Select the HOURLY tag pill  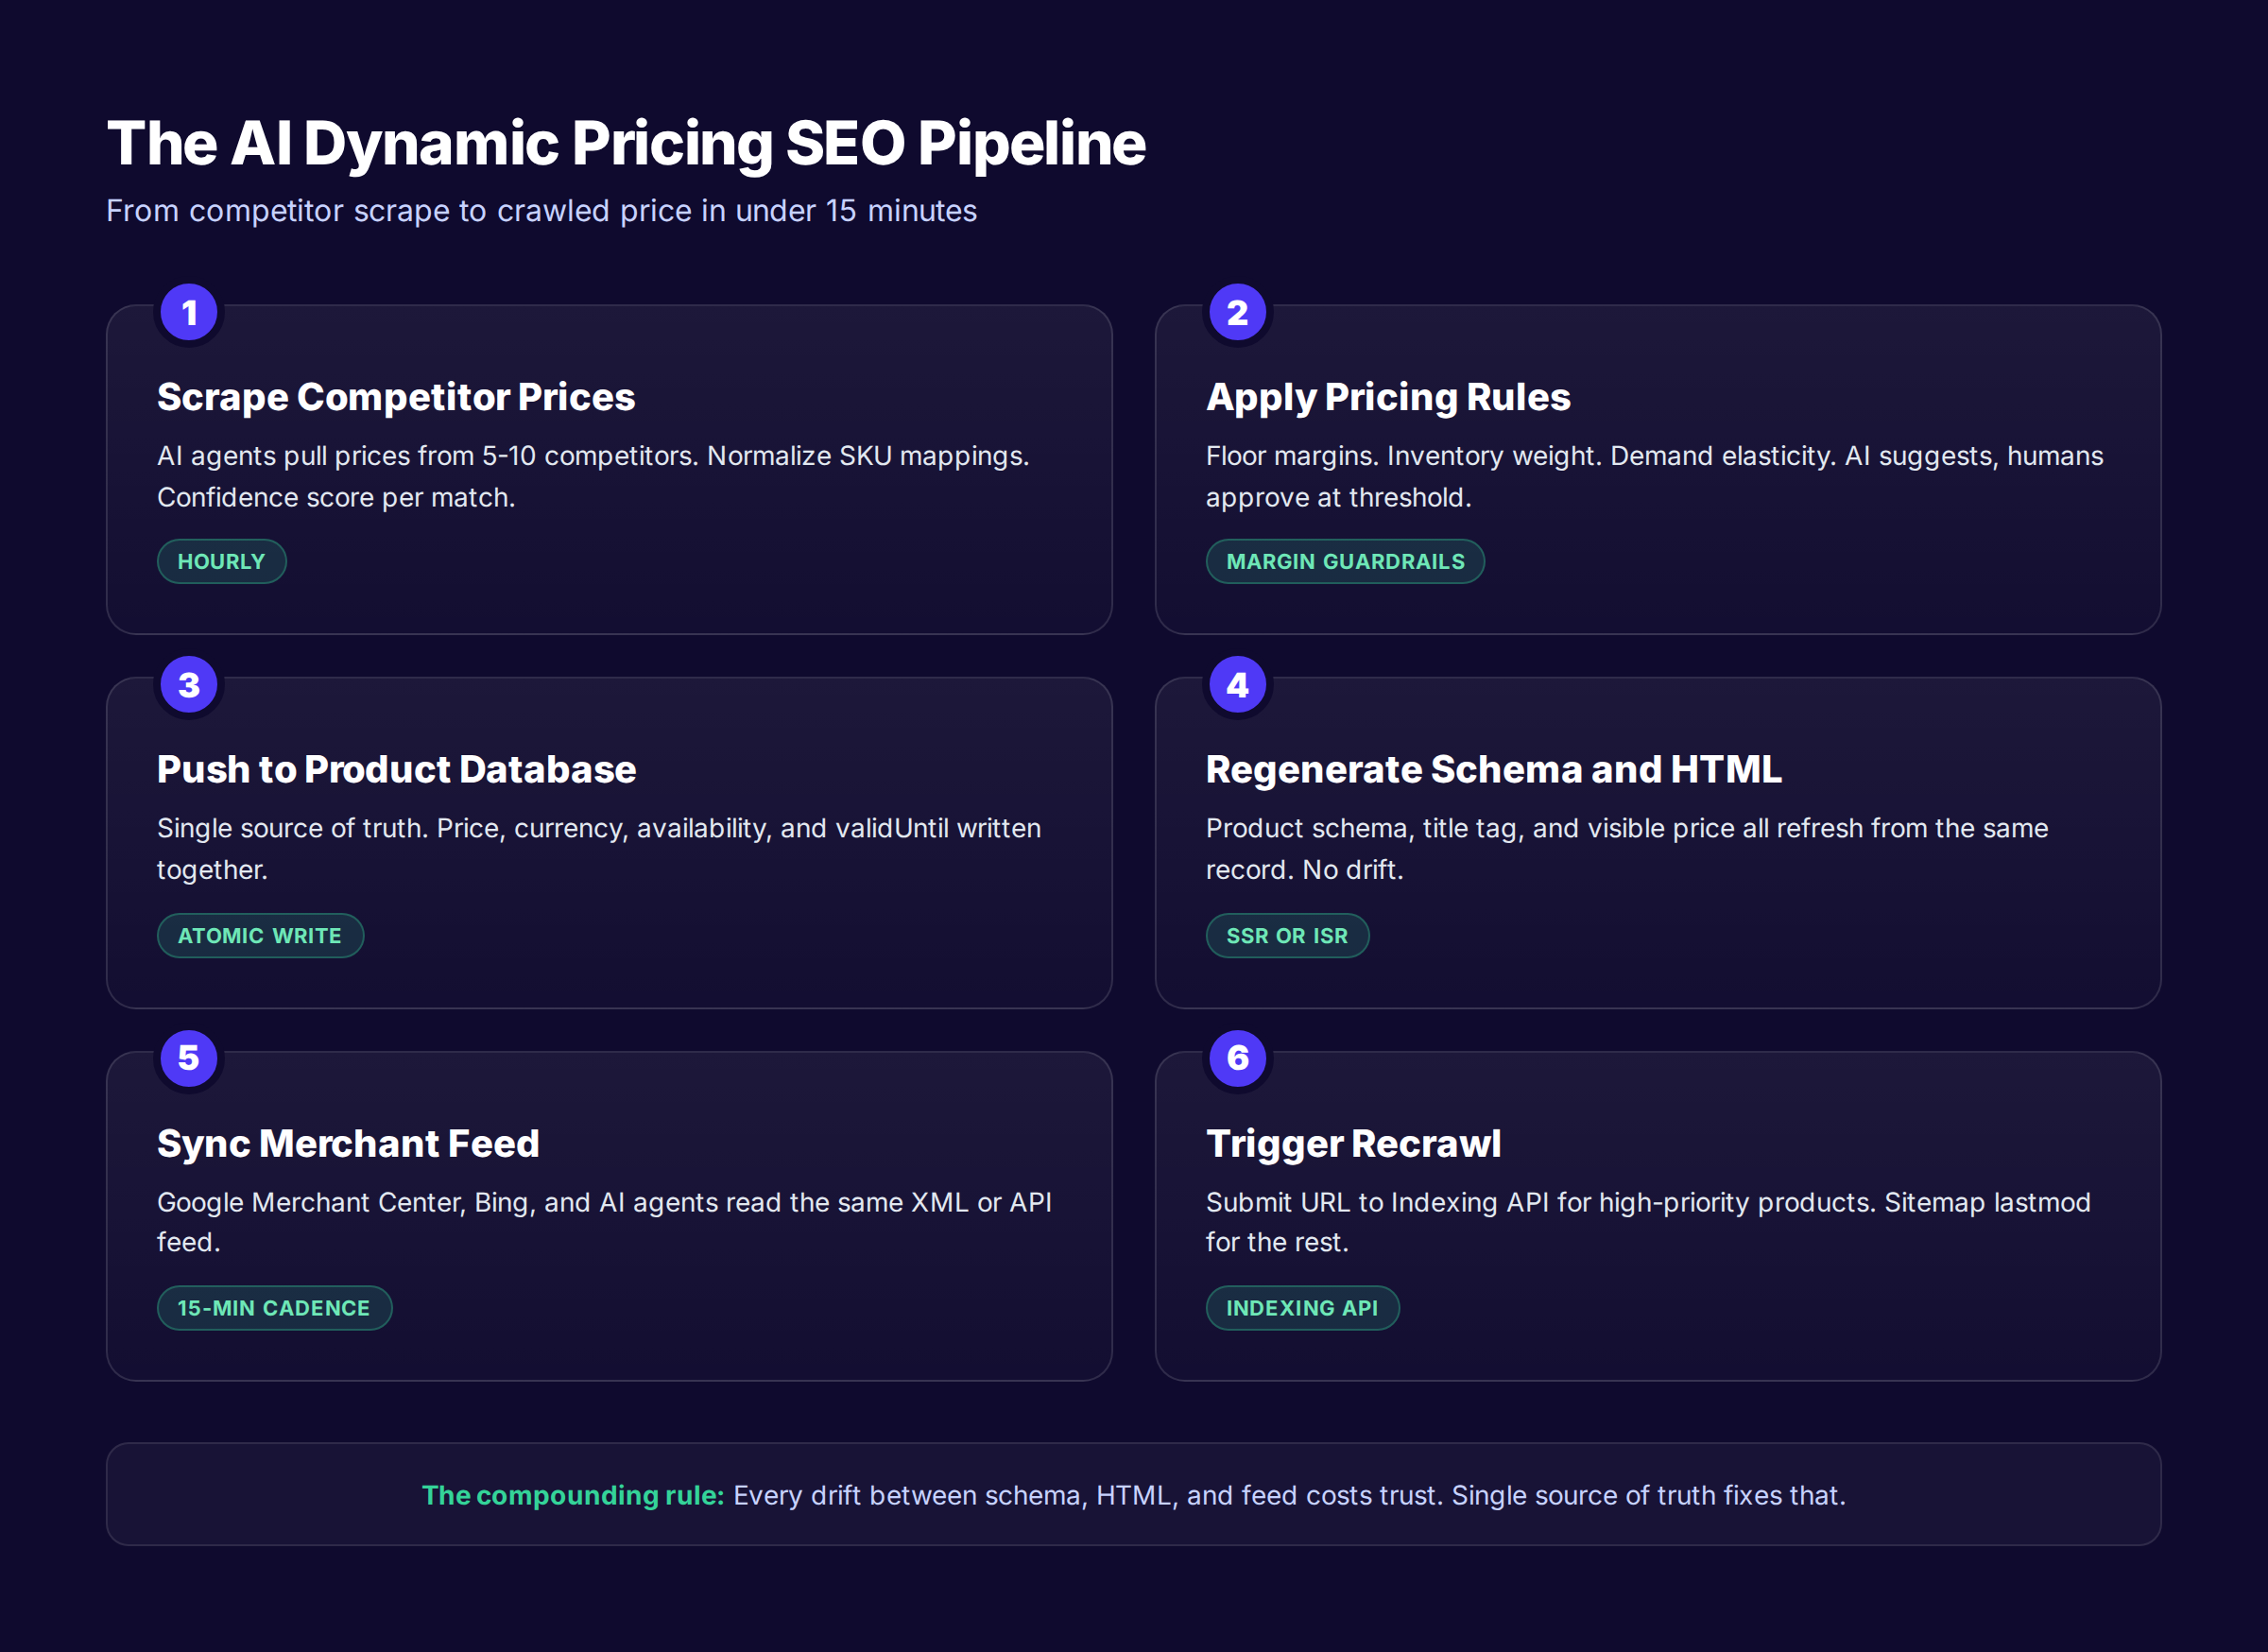pyautogui.click(x=222, y=562)
